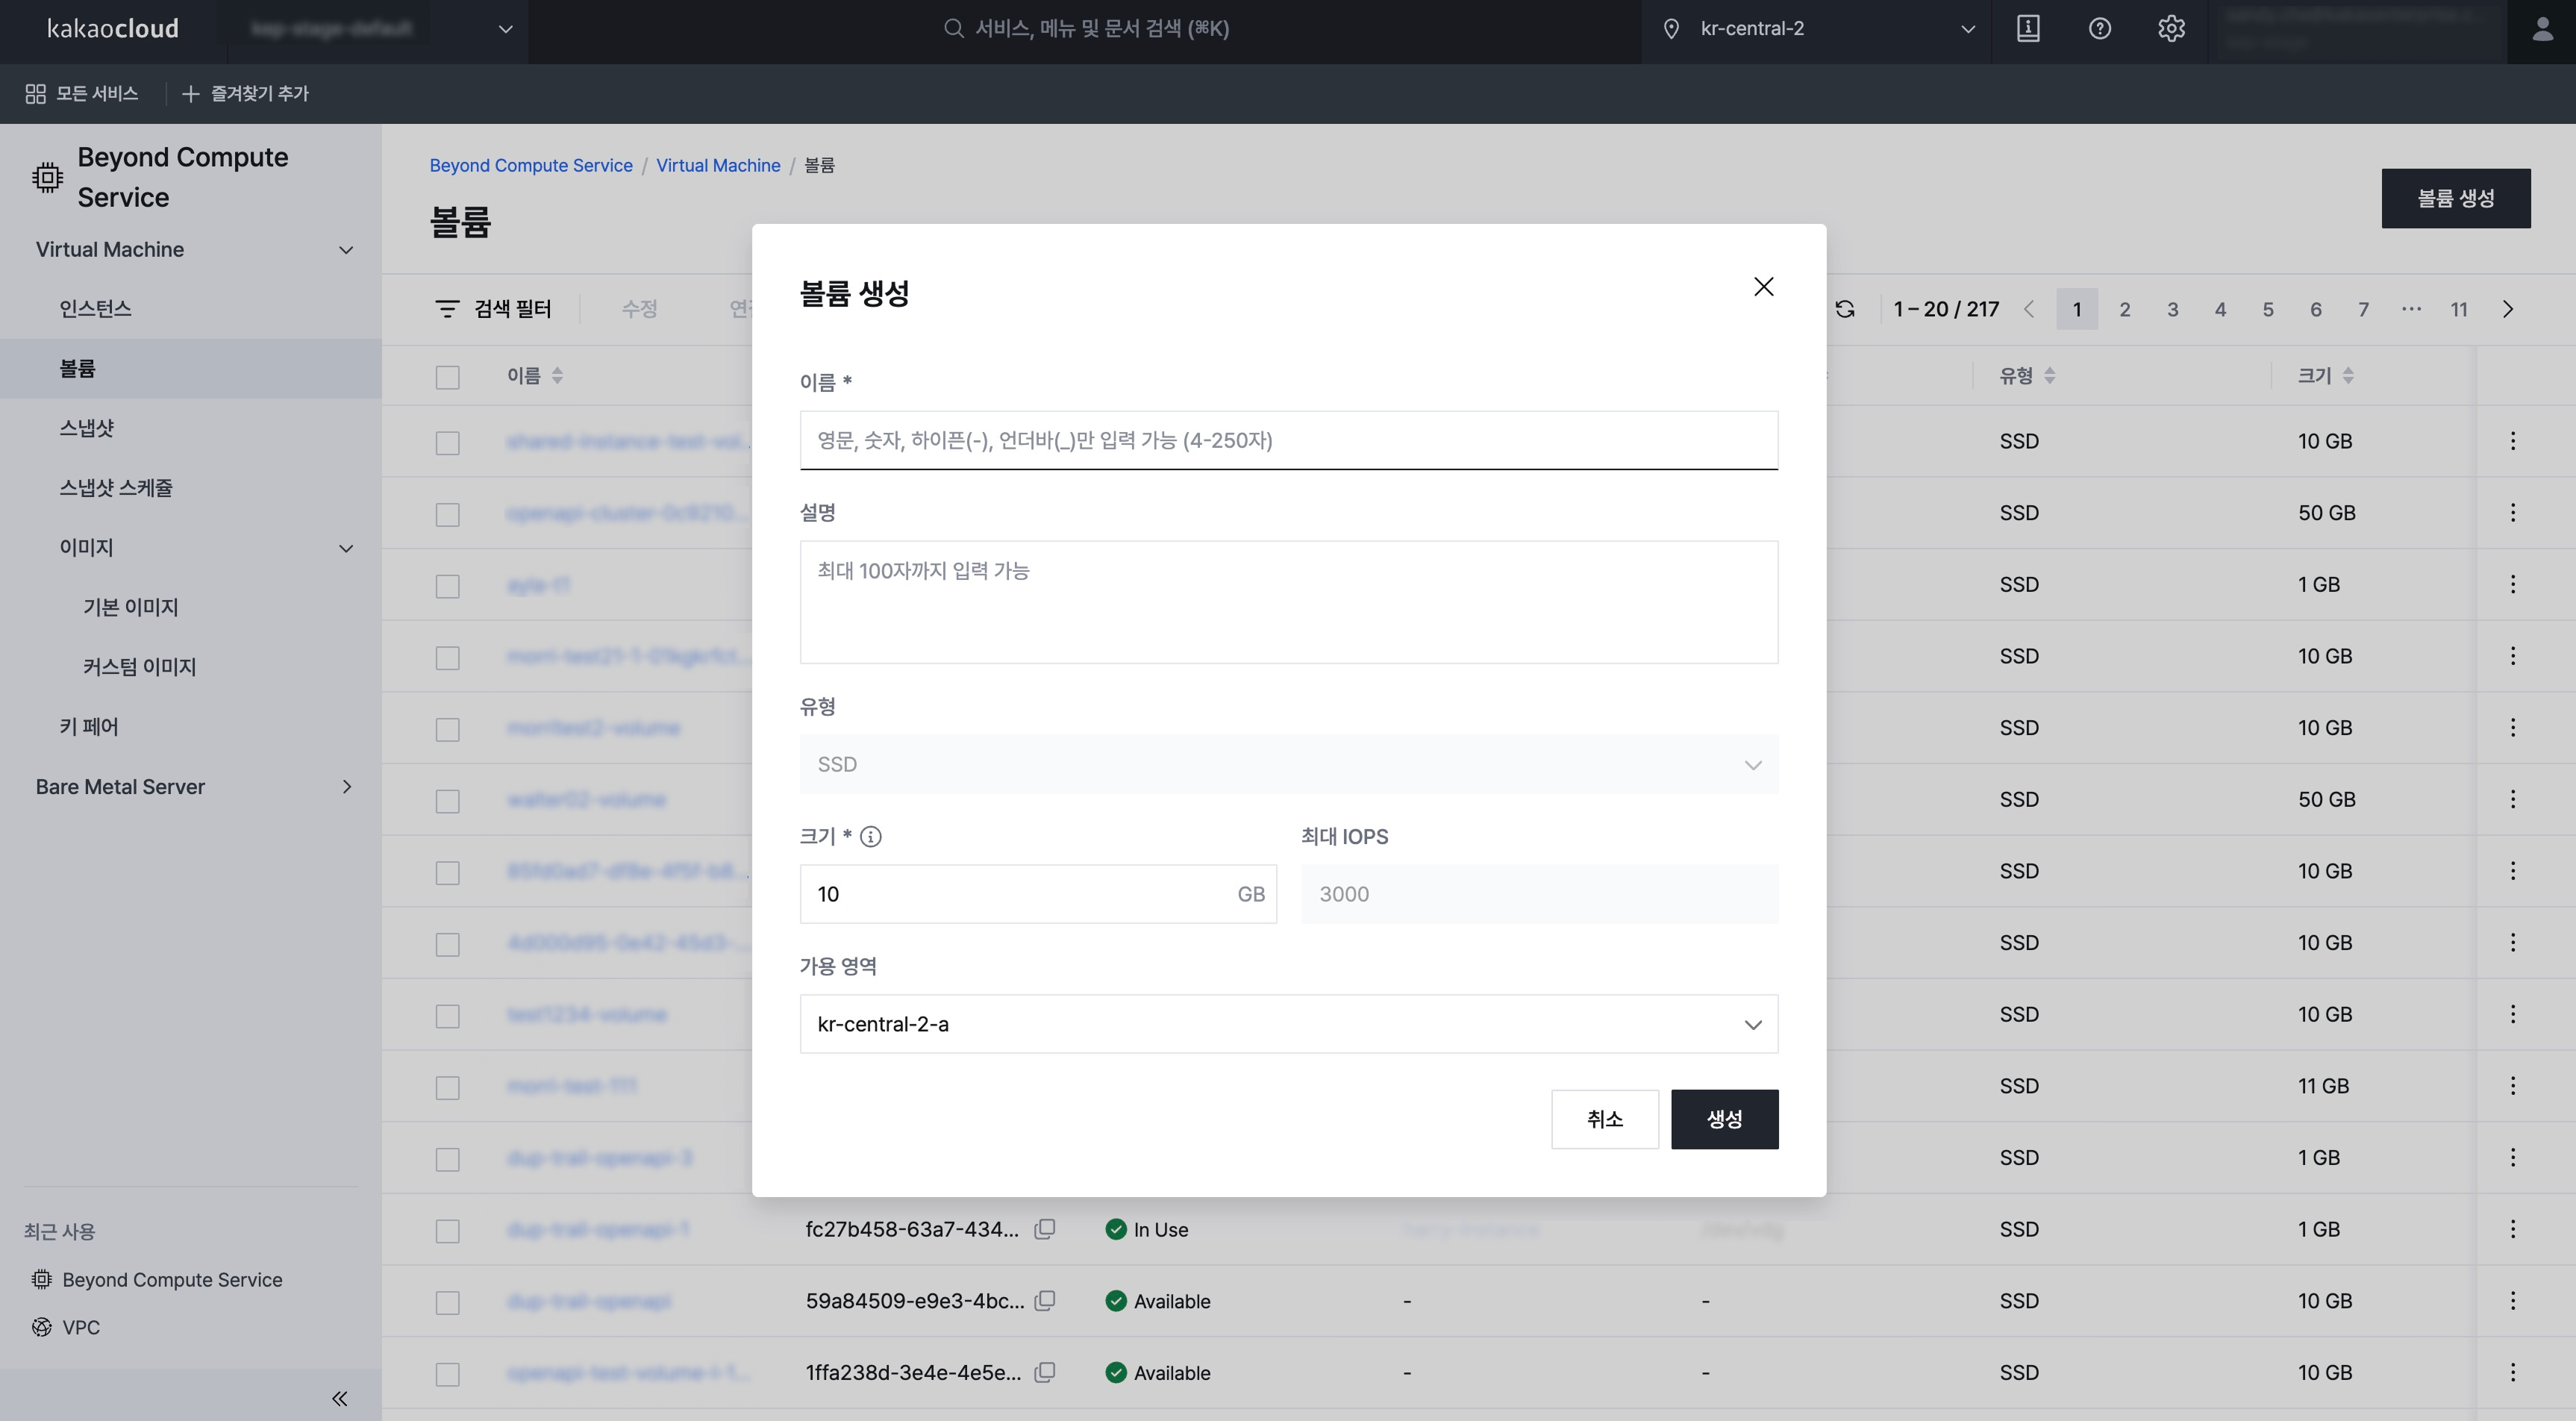Viewport: 2576px width, 1421px height.
Task: Open the kr-central-2 region selector
Action: click(1816, 29)
